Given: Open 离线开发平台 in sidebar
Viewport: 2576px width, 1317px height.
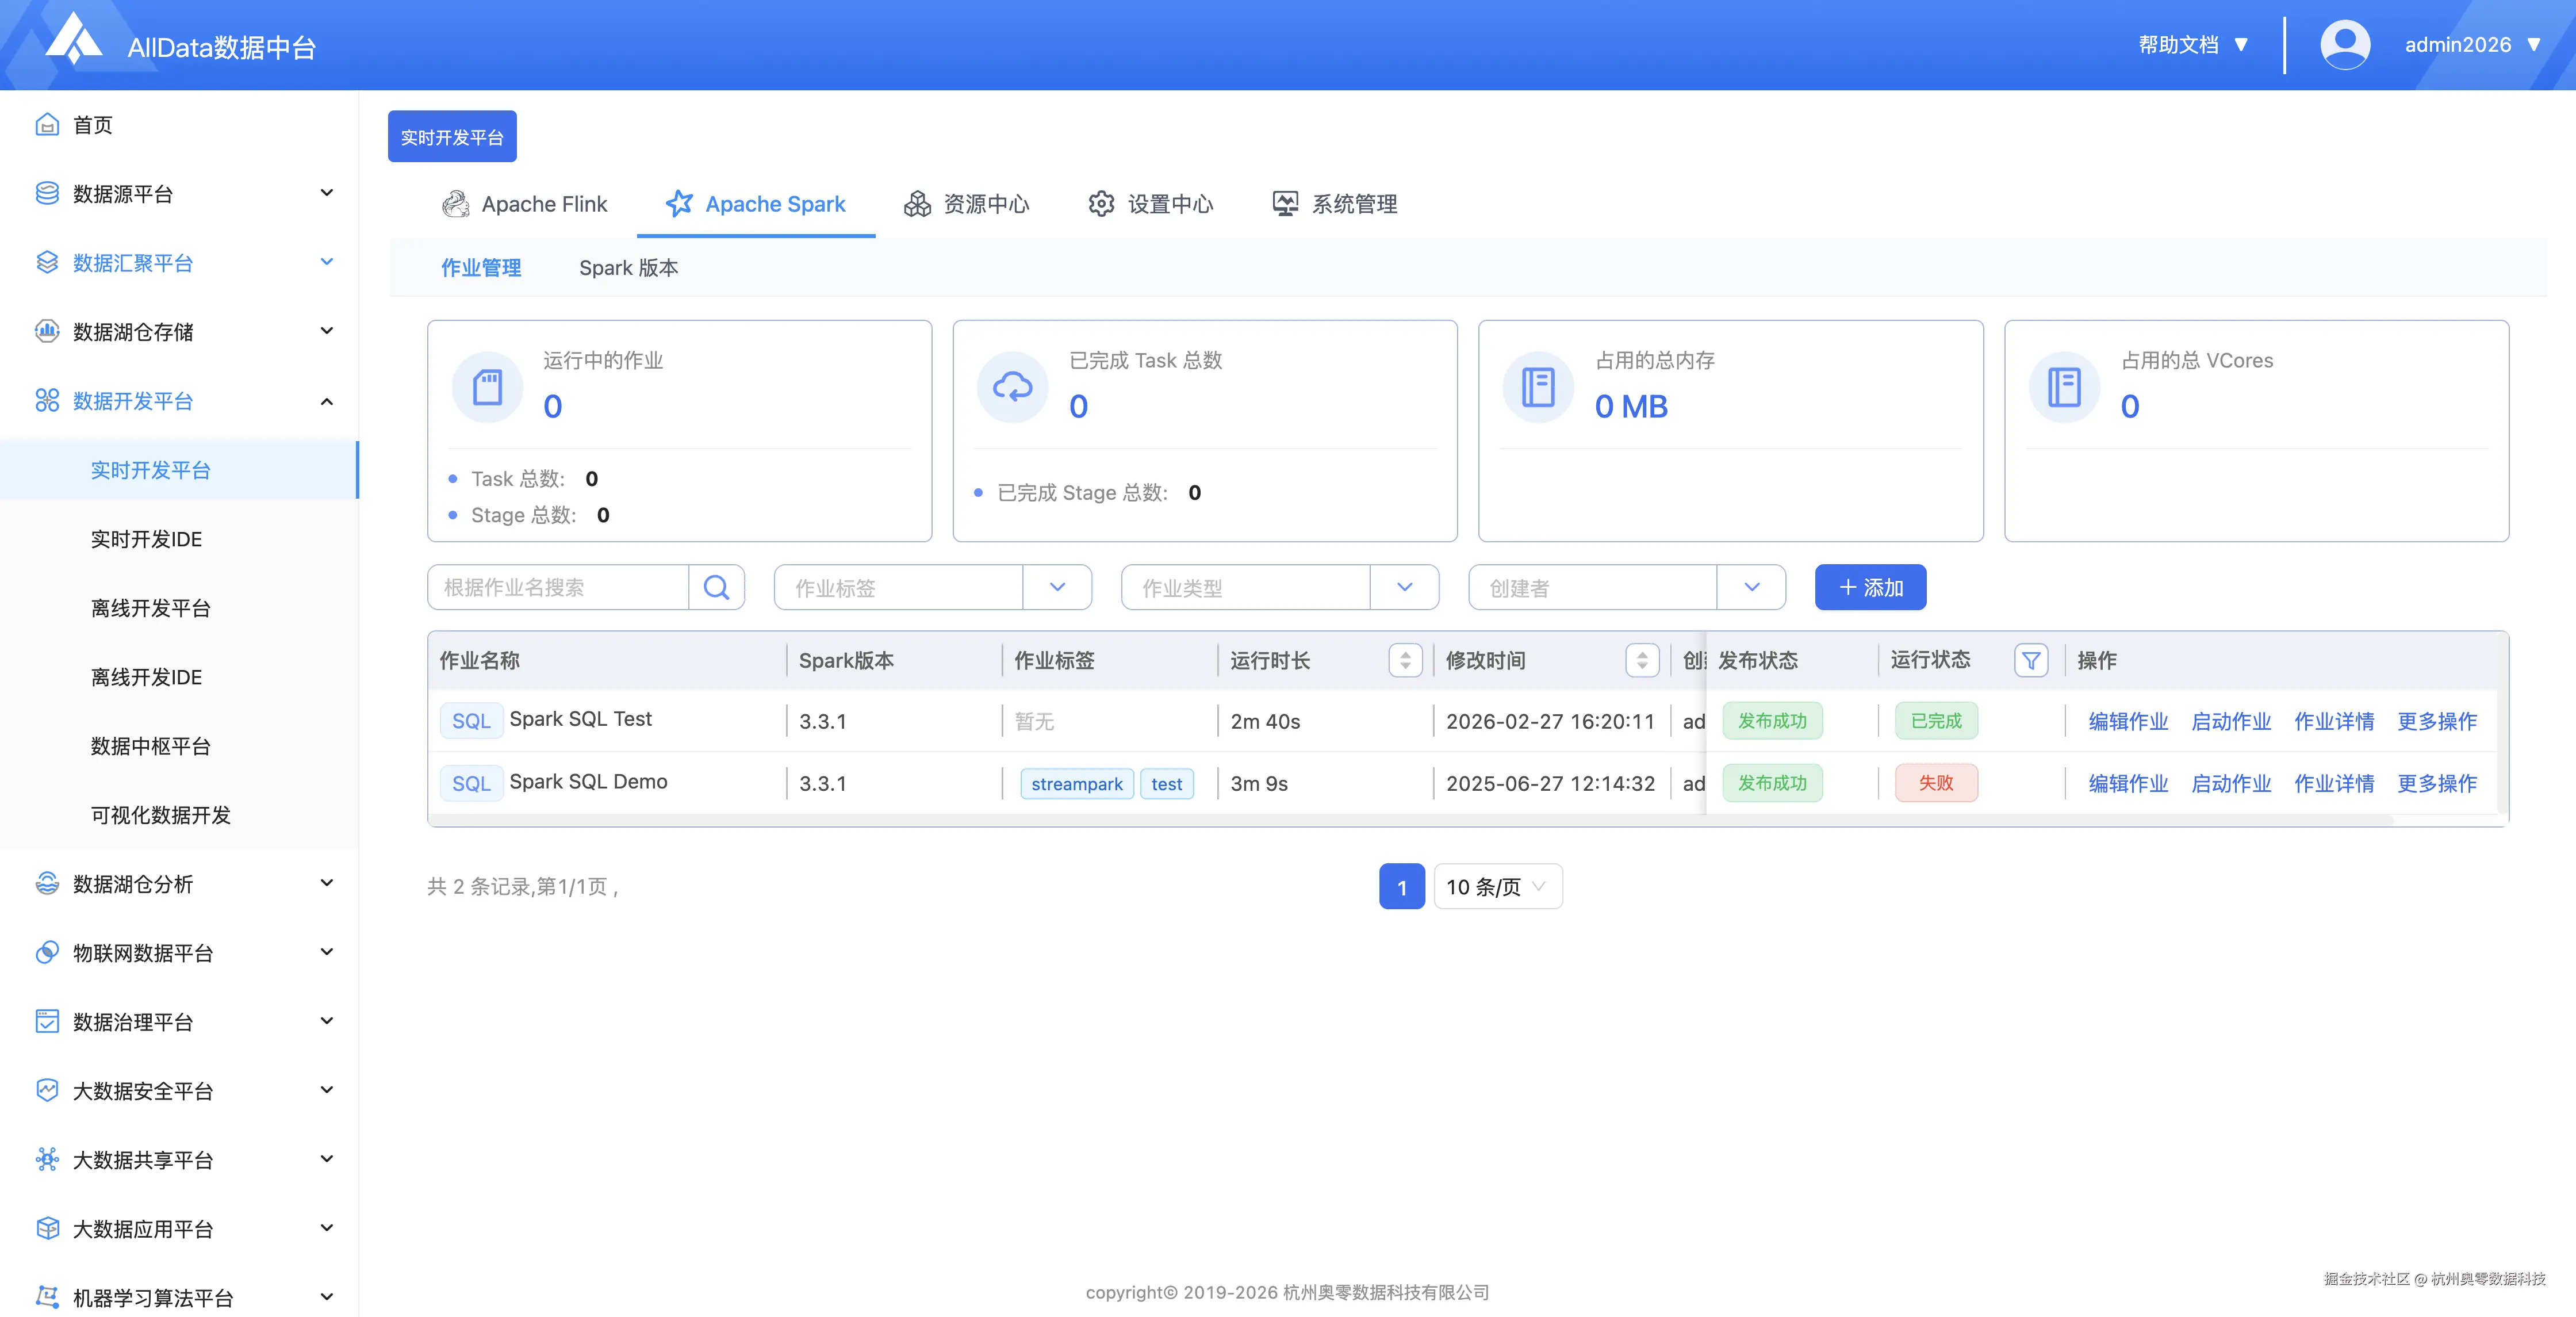Looking at the screenshot, I should click(150, 607).
